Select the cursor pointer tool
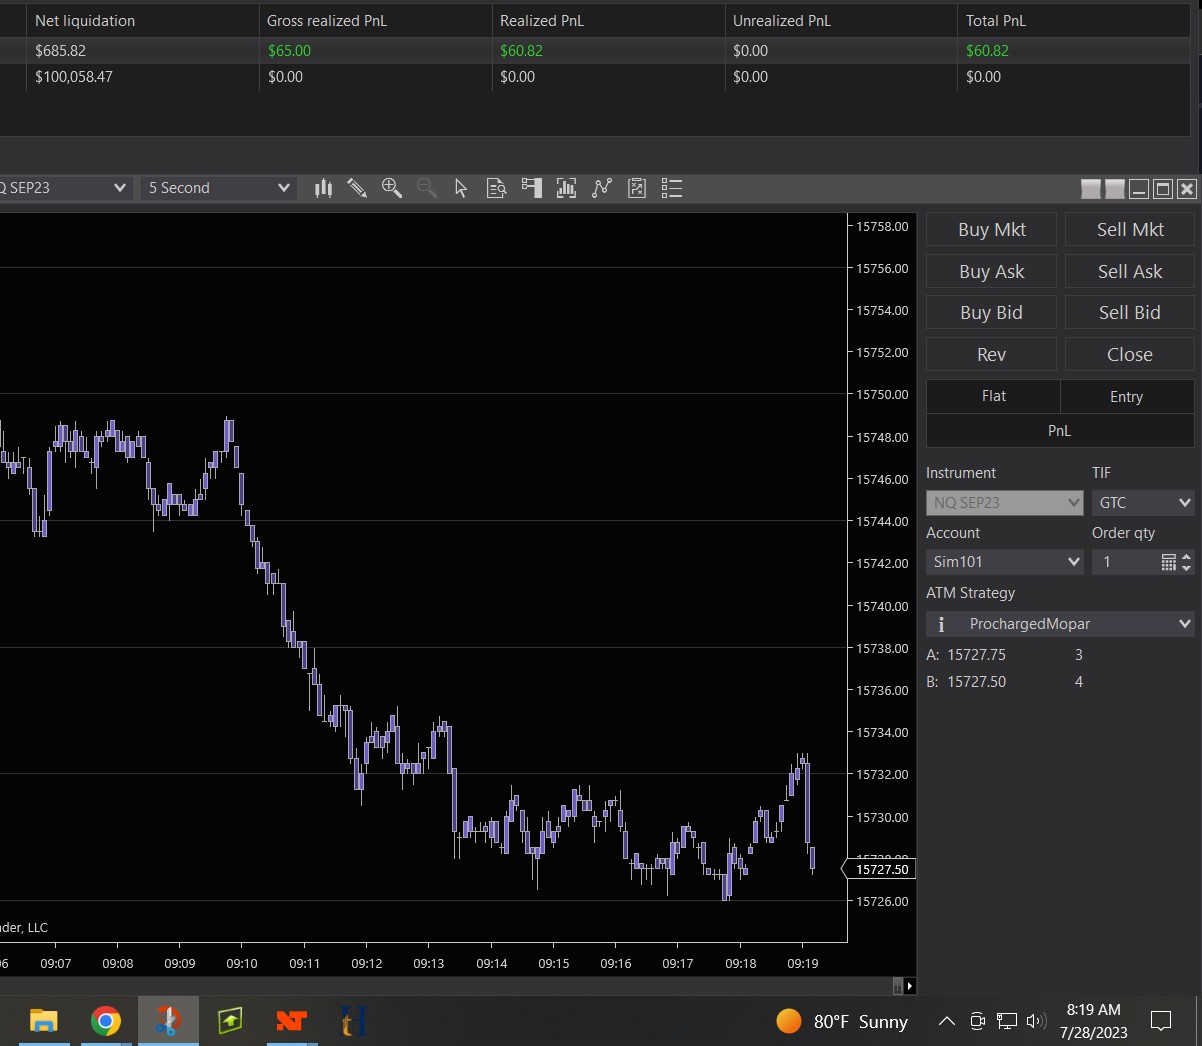The height and width of the screenshot is (1046, 1202). [x=461, y=188]
